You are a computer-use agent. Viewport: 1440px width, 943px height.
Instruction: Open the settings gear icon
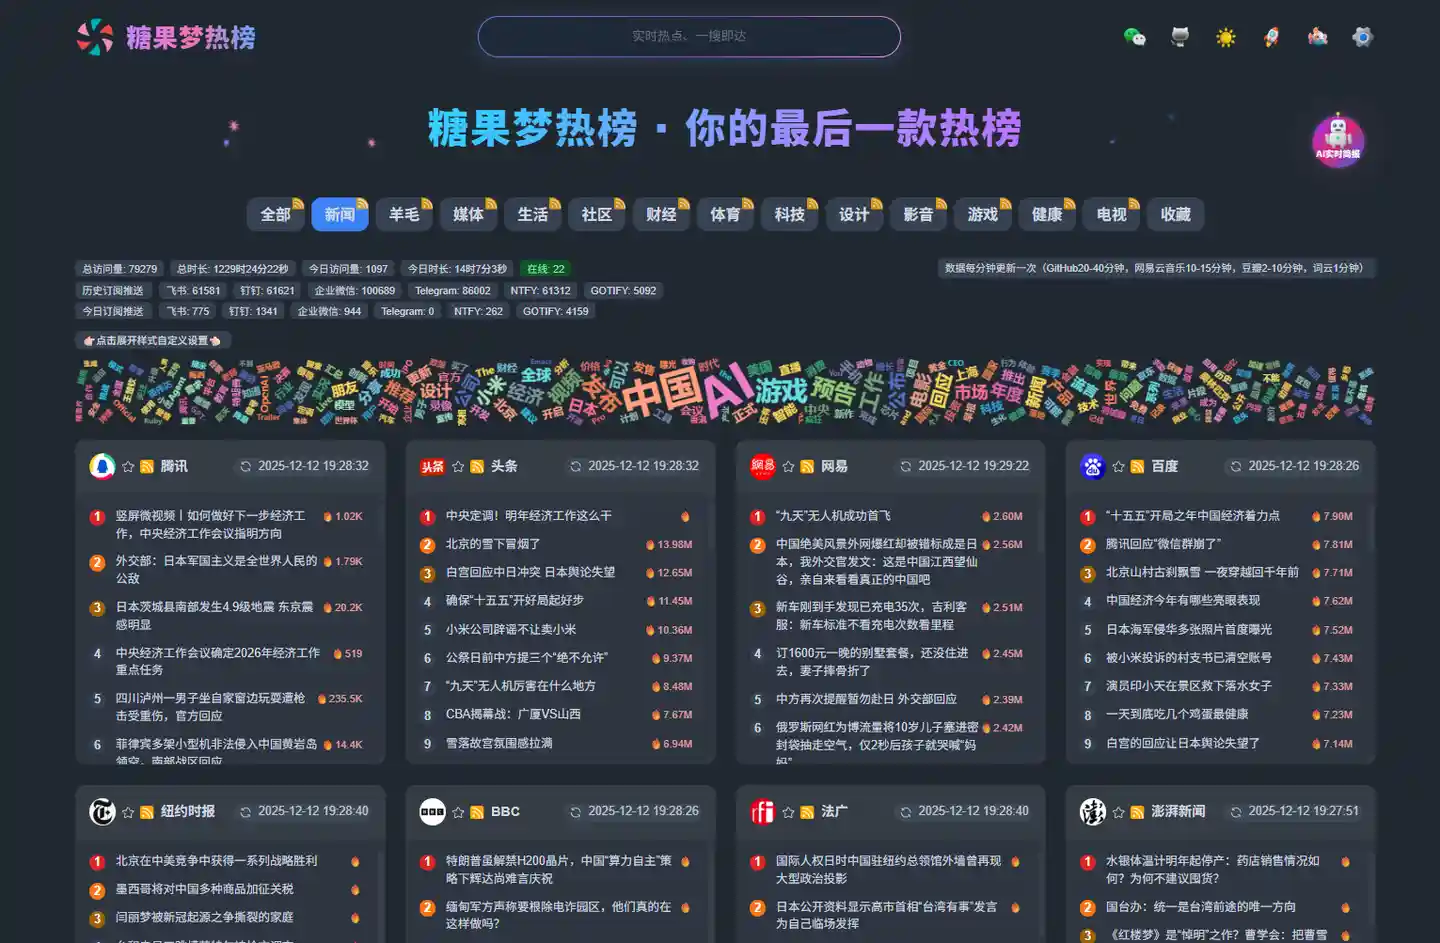tap(1362, 37)
